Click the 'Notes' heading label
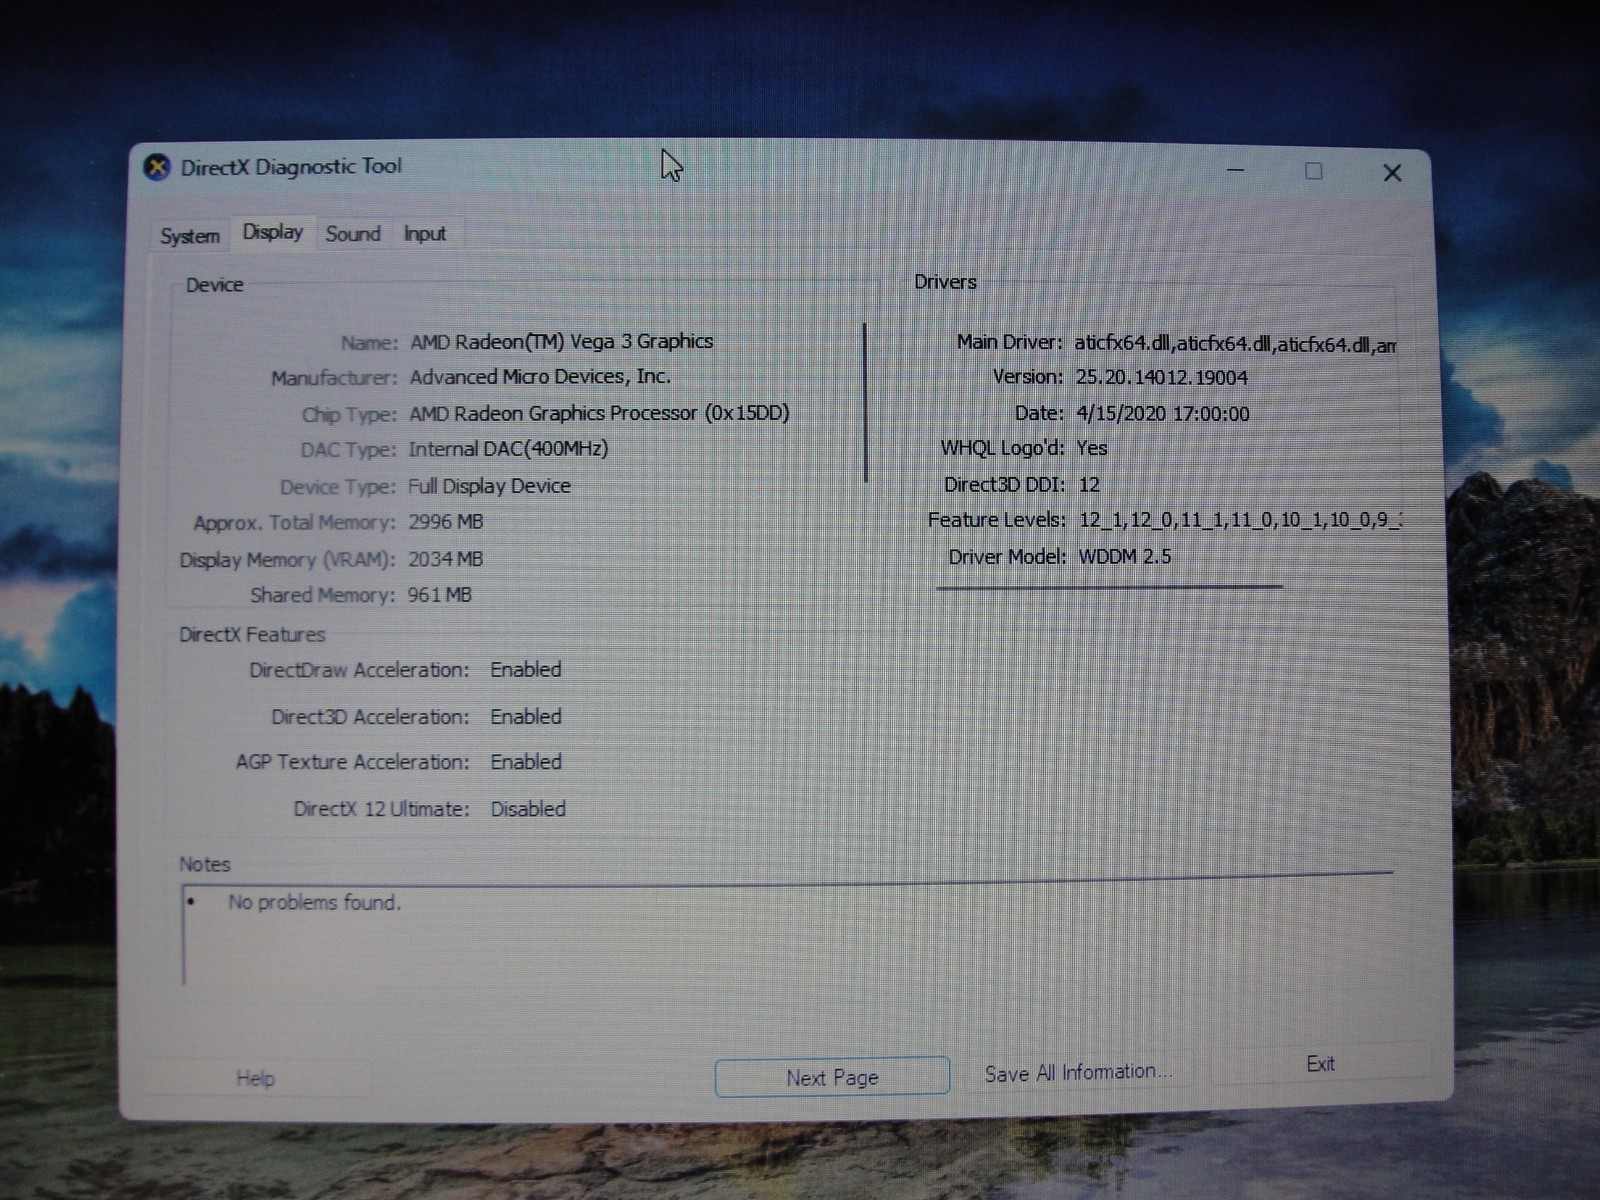The width and height of the screenshot is (1600, 1200). (204, 864)
